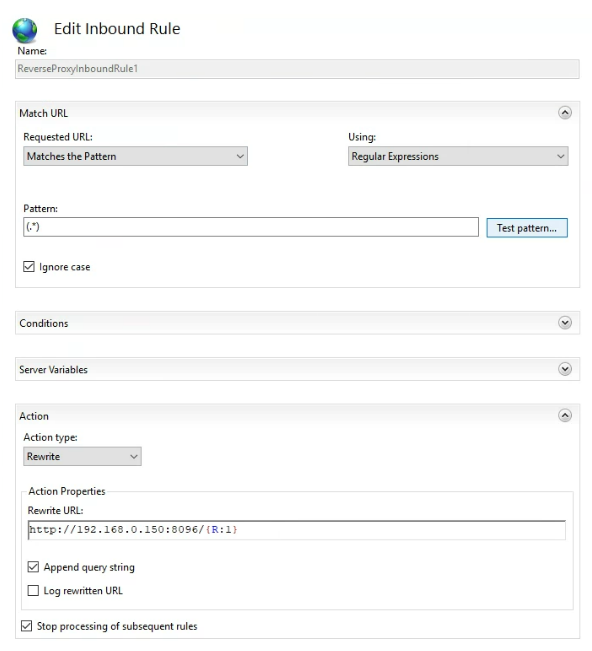This screenshot has width=592, height=651.
Task: Click the Test pattern button
Action: coord(527,228)
